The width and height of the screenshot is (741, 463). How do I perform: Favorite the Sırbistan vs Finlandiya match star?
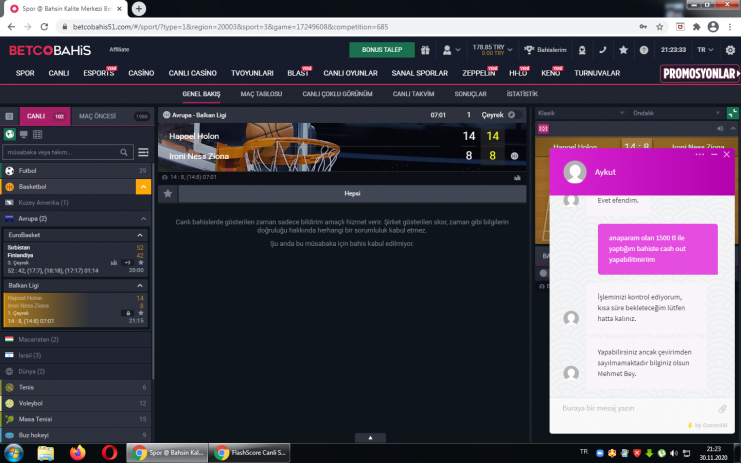141,263
